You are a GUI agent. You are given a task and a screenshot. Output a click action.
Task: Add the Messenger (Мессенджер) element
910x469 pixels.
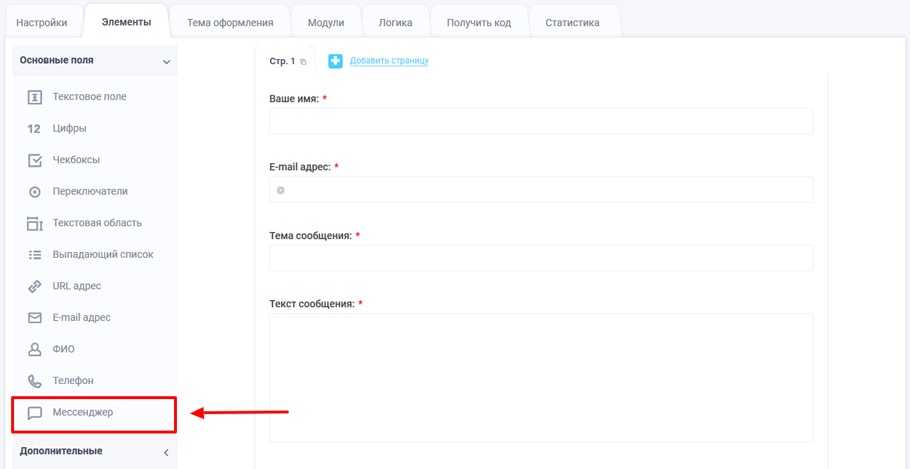(82, 412)
